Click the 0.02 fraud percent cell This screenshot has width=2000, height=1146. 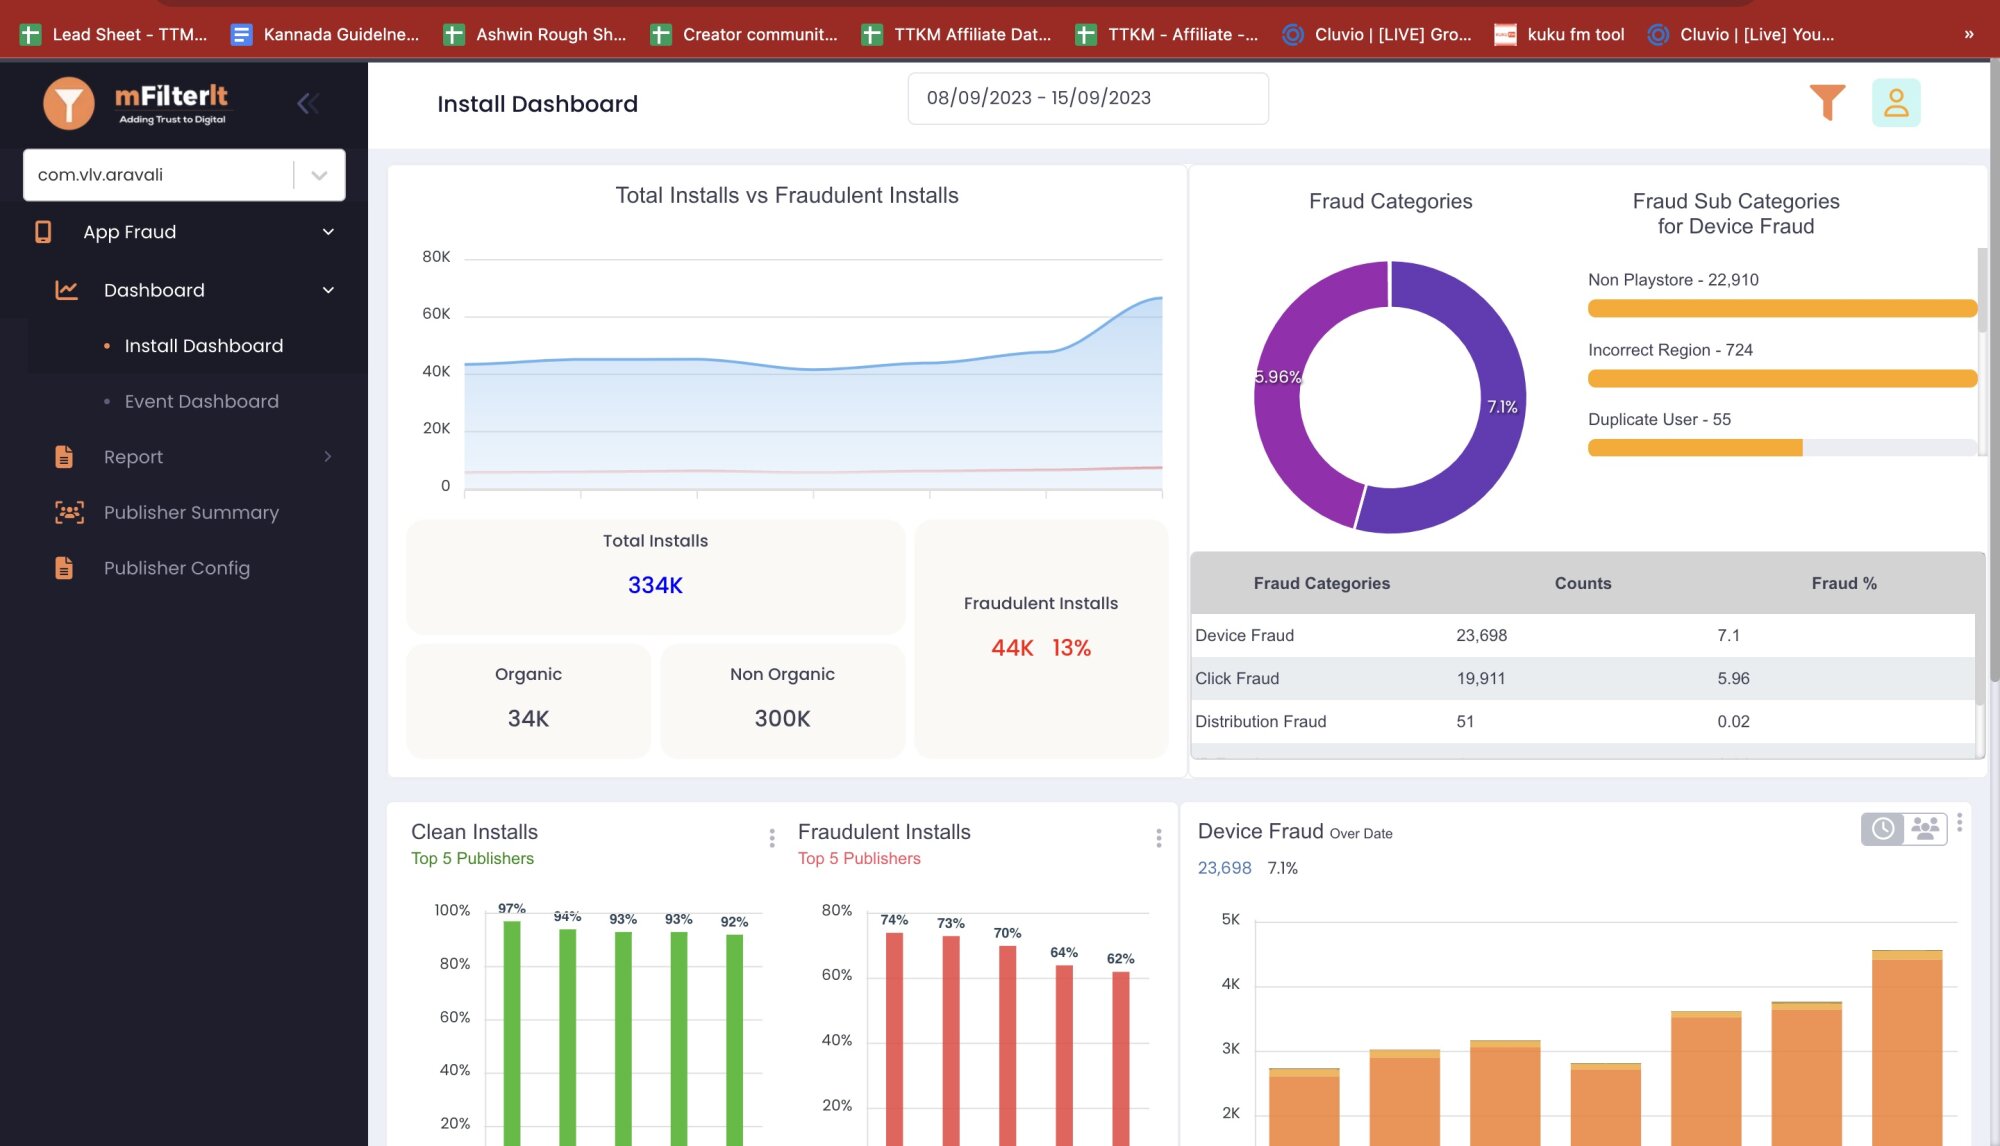click(1733, 721)
